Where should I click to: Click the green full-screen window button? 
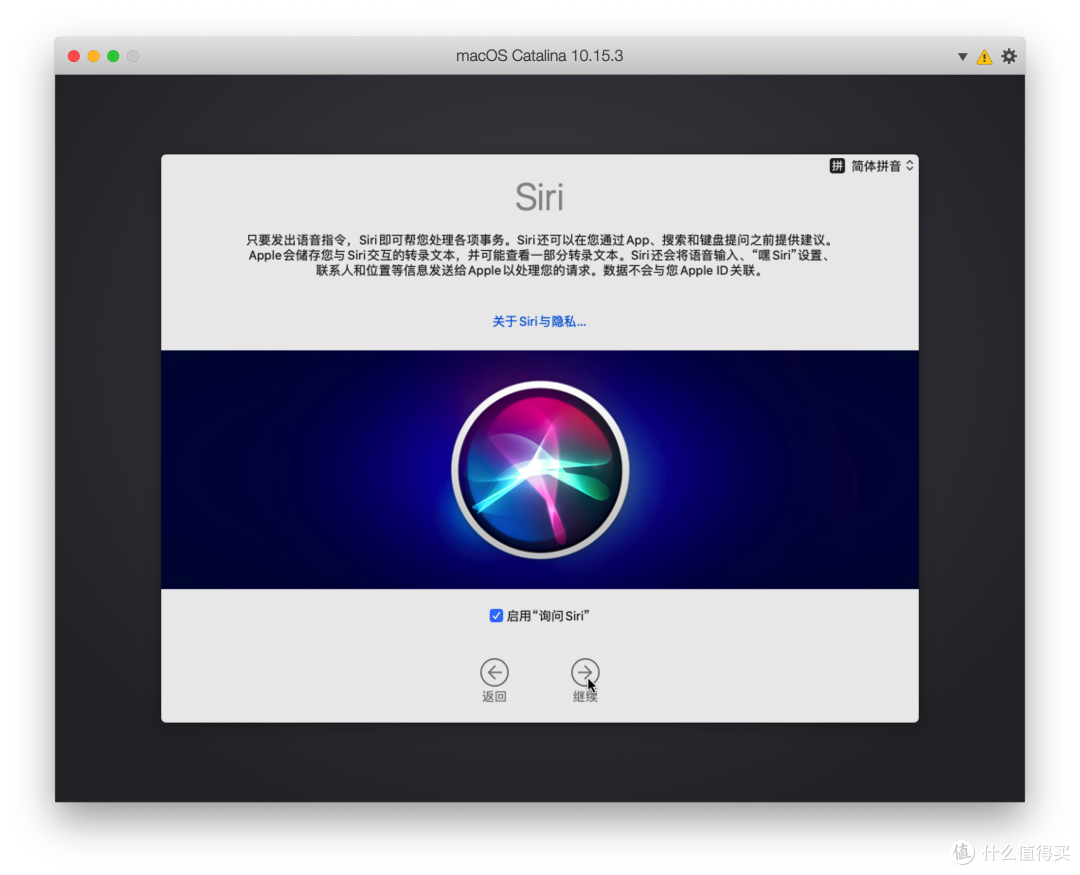(x=113, y=56)
